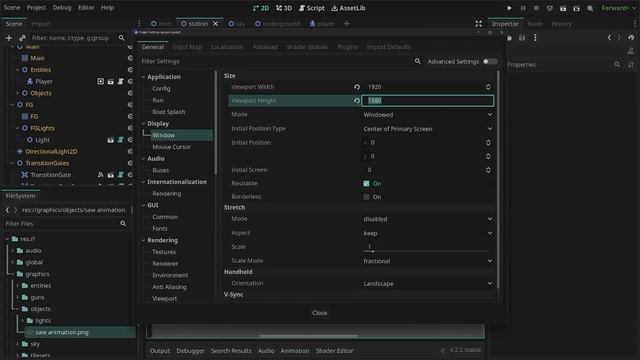Image resolution: width=640 pixels, height=360 pixels.
Task: Open the Scale Mode dropdown showing fractional
Action: click(427, 261)
